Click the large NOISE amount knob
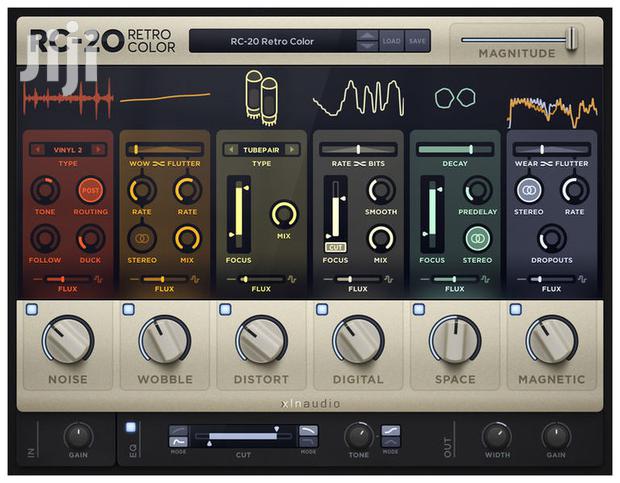 click(68, 340)
